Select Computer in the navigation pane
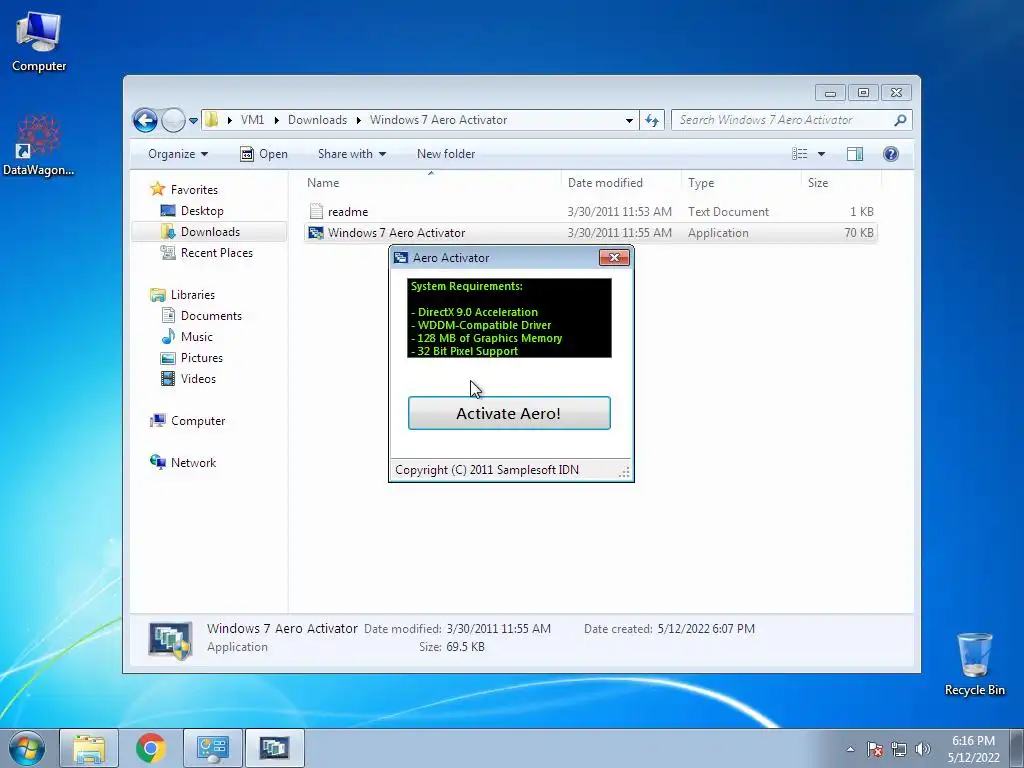The height and width of the screenshot is (768, 1024). pyautogui.click(x=198, y=421)
